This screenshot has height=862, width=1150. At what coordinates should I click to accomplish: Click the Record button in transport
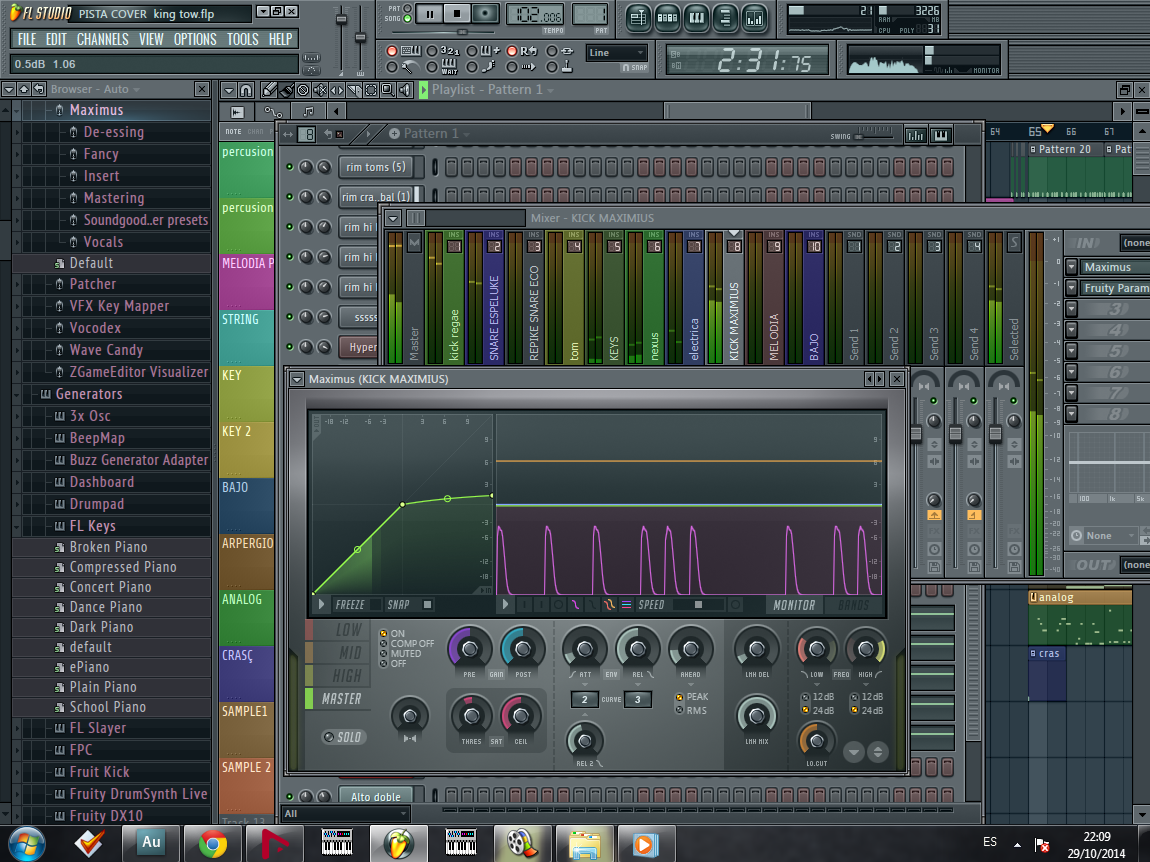485,13
